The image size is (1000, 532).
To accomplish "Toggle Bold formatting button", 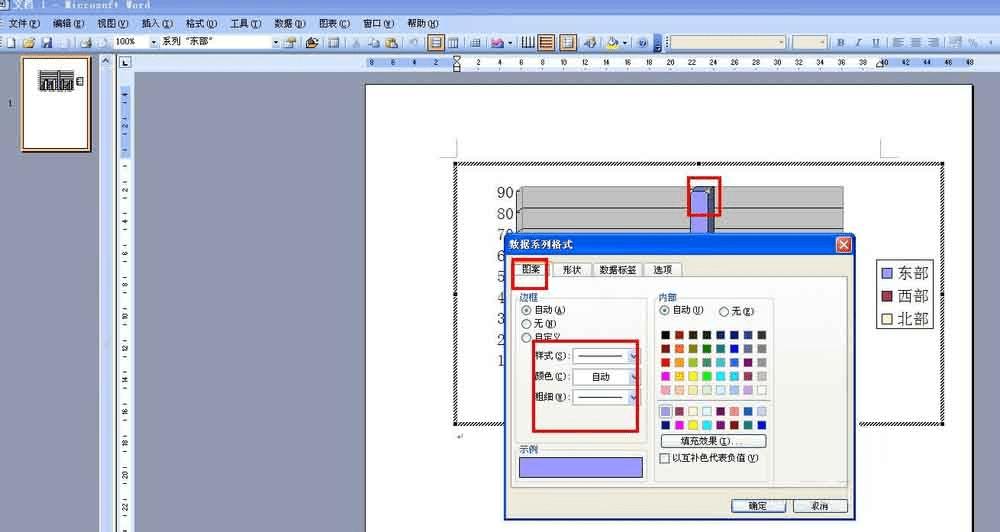I will [x=841, y=43].
